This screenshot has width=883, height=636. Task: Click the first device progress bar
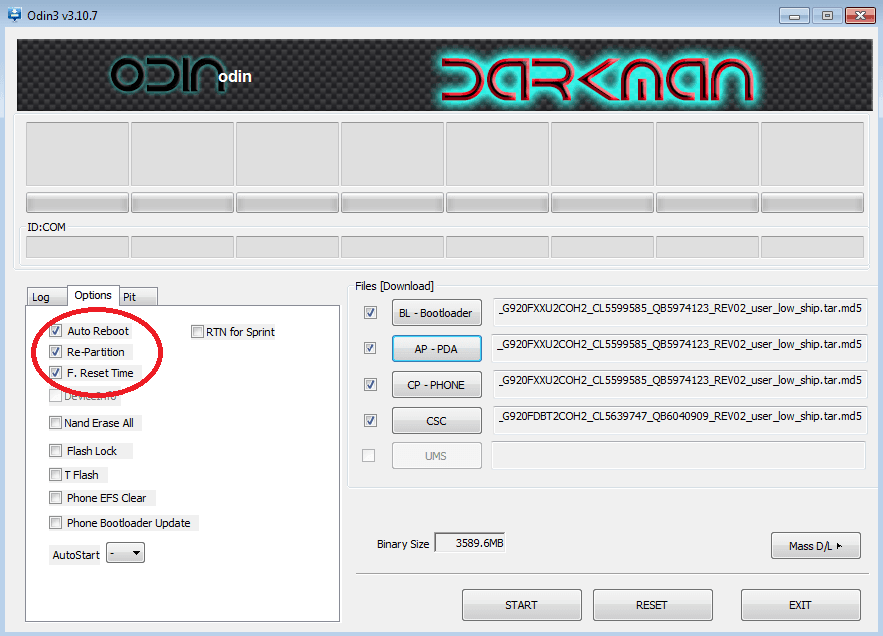pos(77,203)
